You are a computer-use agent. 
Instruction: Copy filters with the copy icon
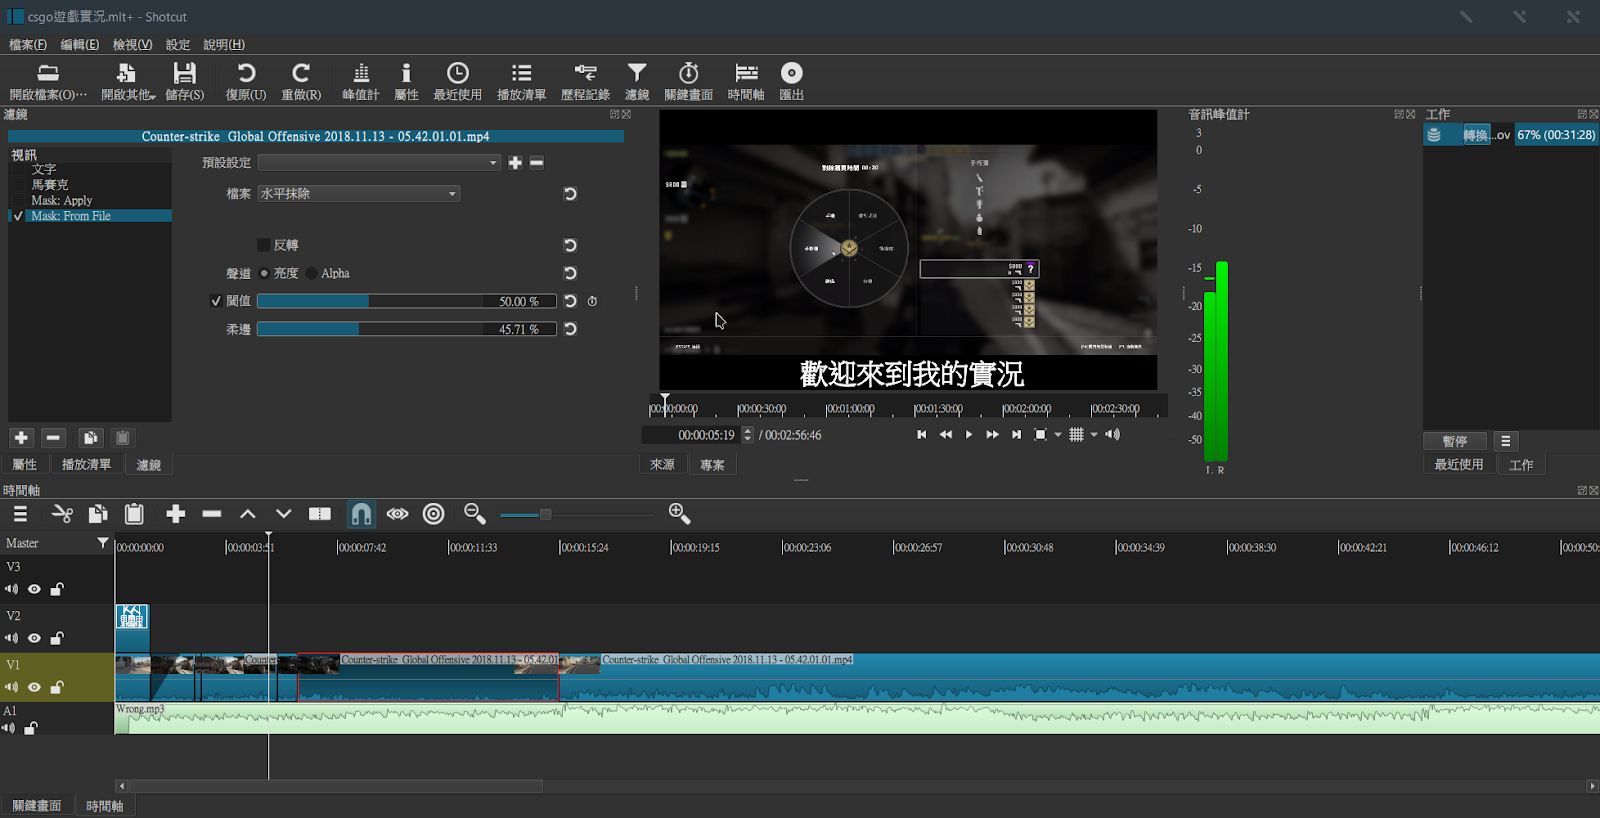pyautogui.click(x=90, y=438)
